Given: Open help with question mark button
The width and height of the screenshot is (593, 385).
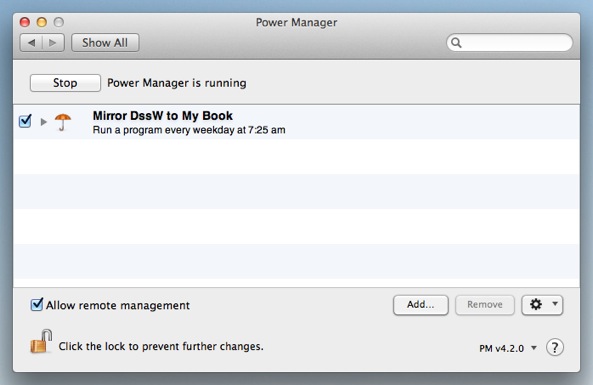Looking at the screenshot, I should coord(555,348).
